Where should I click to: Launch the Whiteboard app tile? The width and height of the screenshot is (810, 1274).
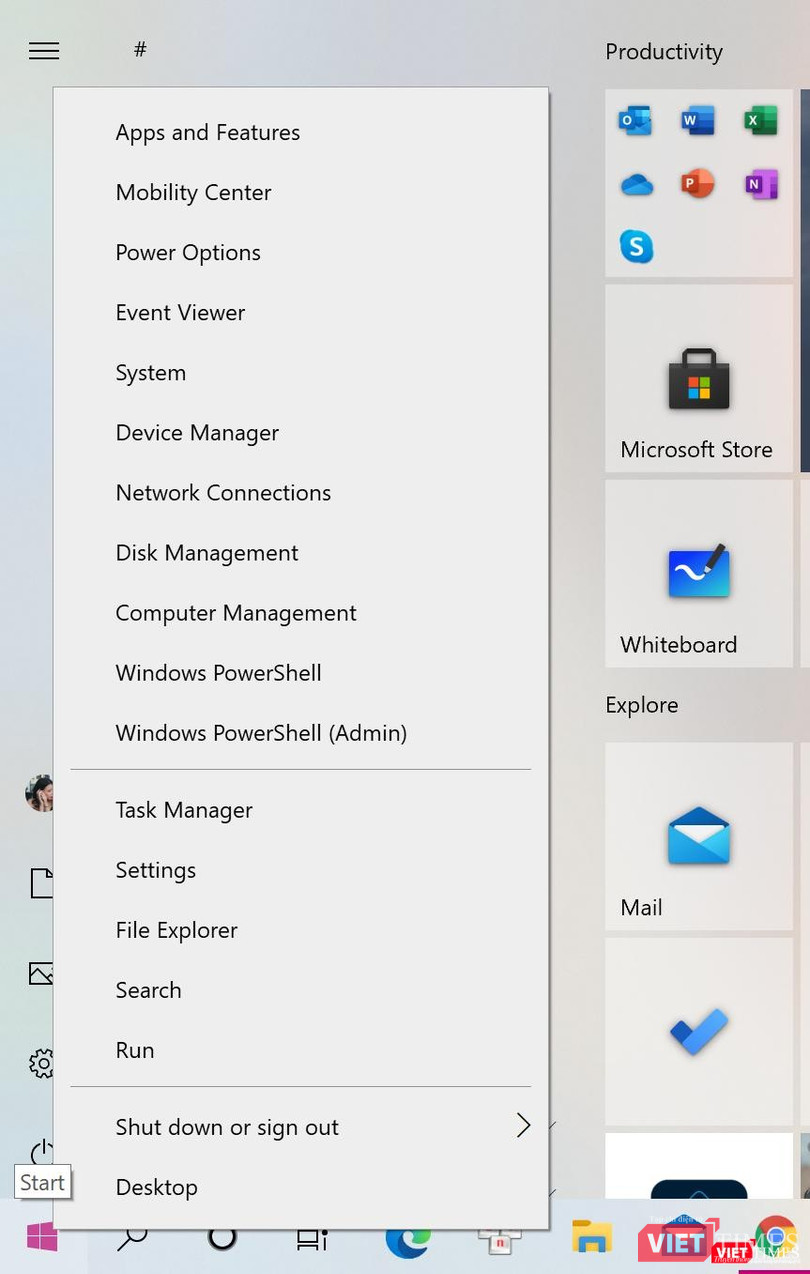[699, 573]
